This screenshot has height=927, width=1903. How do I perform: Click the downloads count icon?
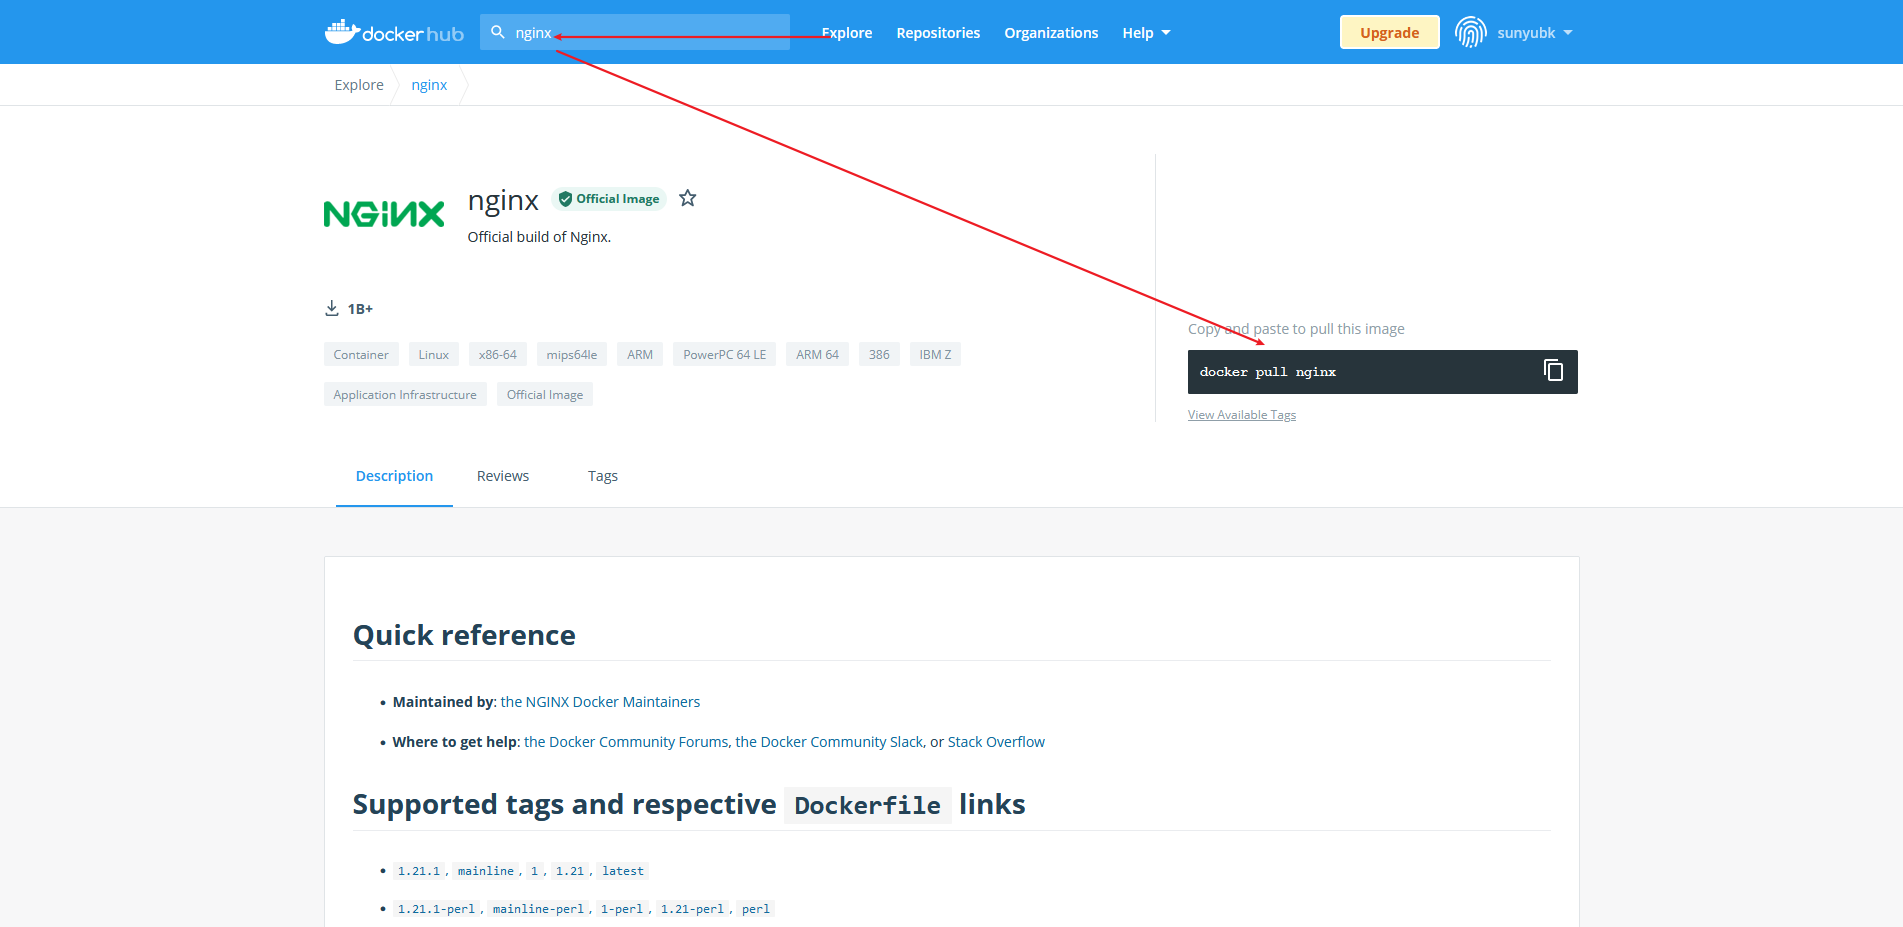pos(332,308)
